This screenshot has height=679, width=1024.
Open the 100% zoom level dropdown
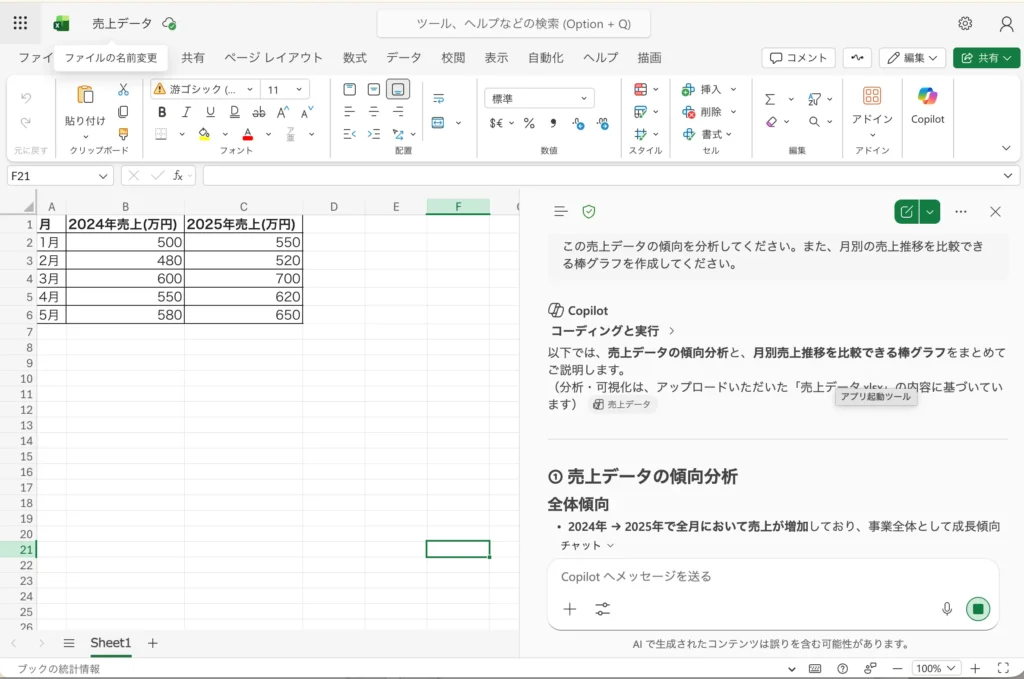(x=936, y=669)
